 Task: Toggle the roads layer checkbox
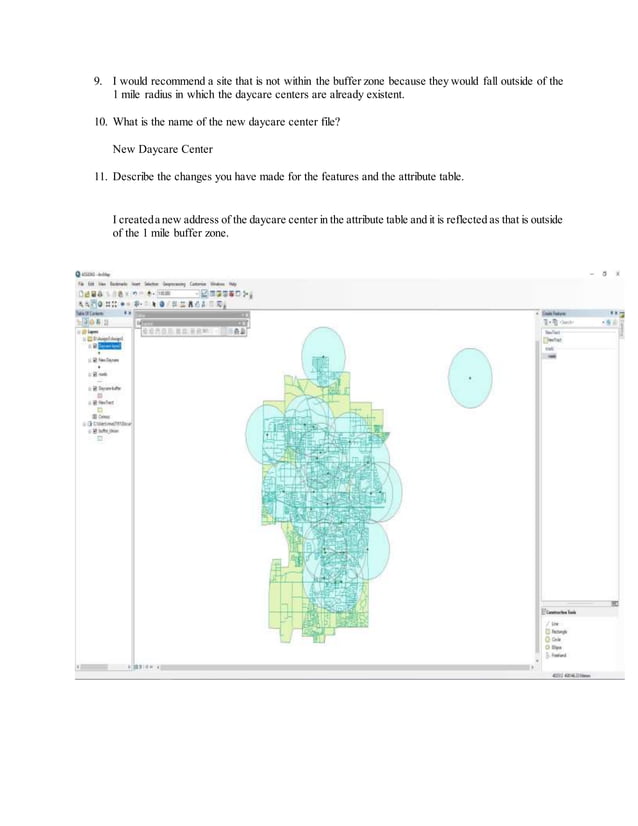pos(95,374)
